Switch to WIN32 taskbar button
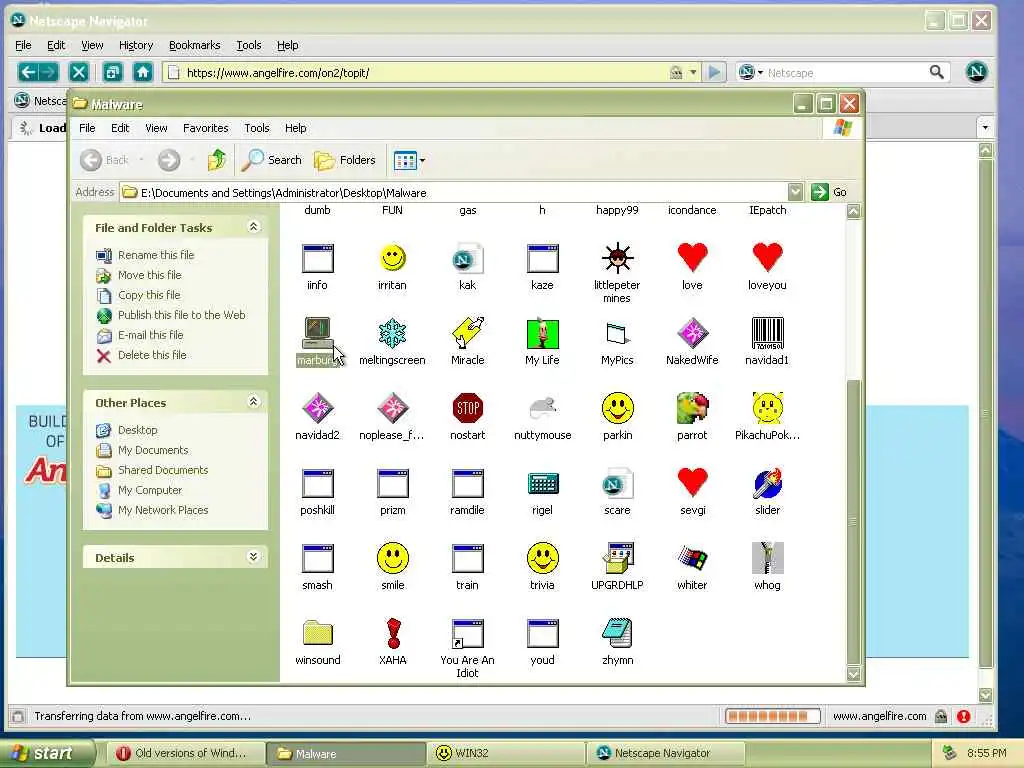 (x=507, y=753)
